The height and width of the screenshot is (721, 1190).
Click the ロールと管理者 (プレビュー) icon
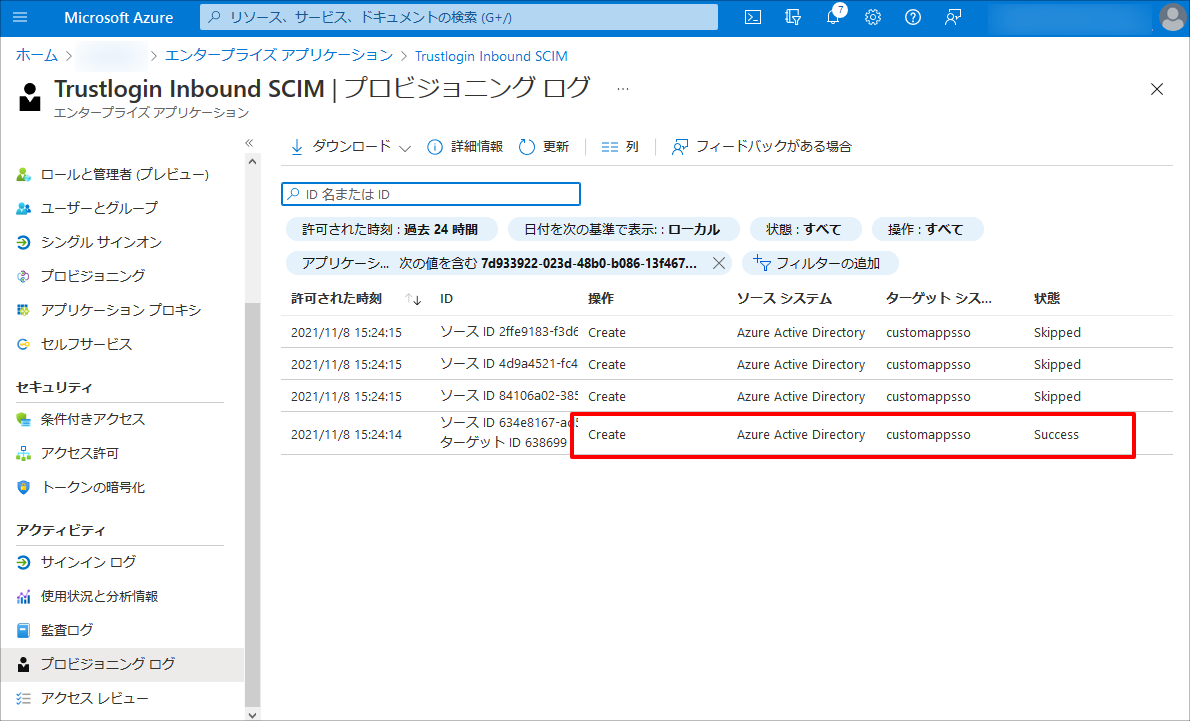[24, 175]
